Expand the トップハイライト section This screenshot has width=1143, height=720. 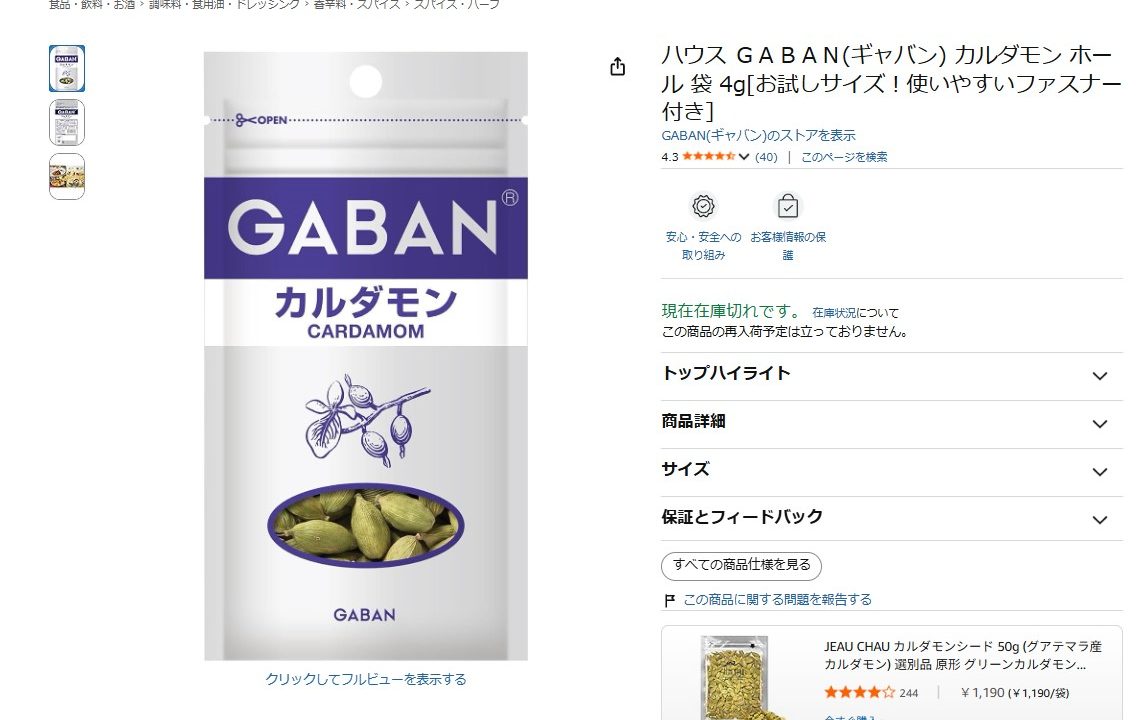point(892,375)
